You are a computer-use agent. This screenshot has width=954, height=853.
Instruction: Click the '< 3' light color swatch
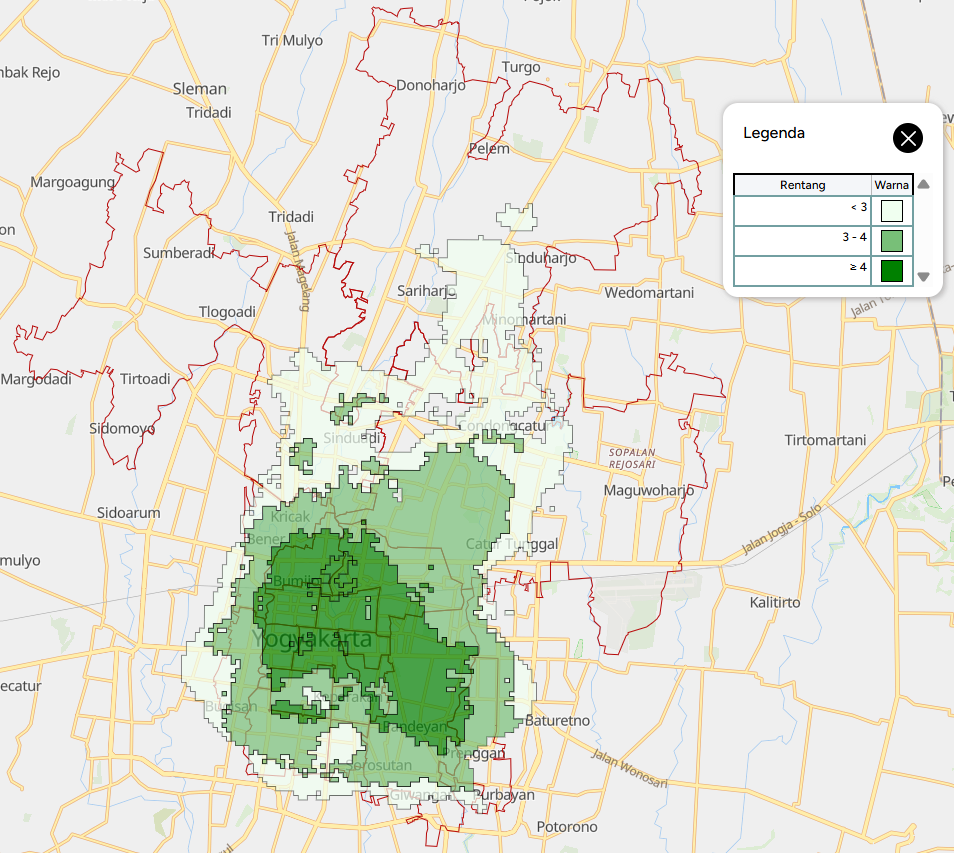pyautogui.click(x=891, y=211)
